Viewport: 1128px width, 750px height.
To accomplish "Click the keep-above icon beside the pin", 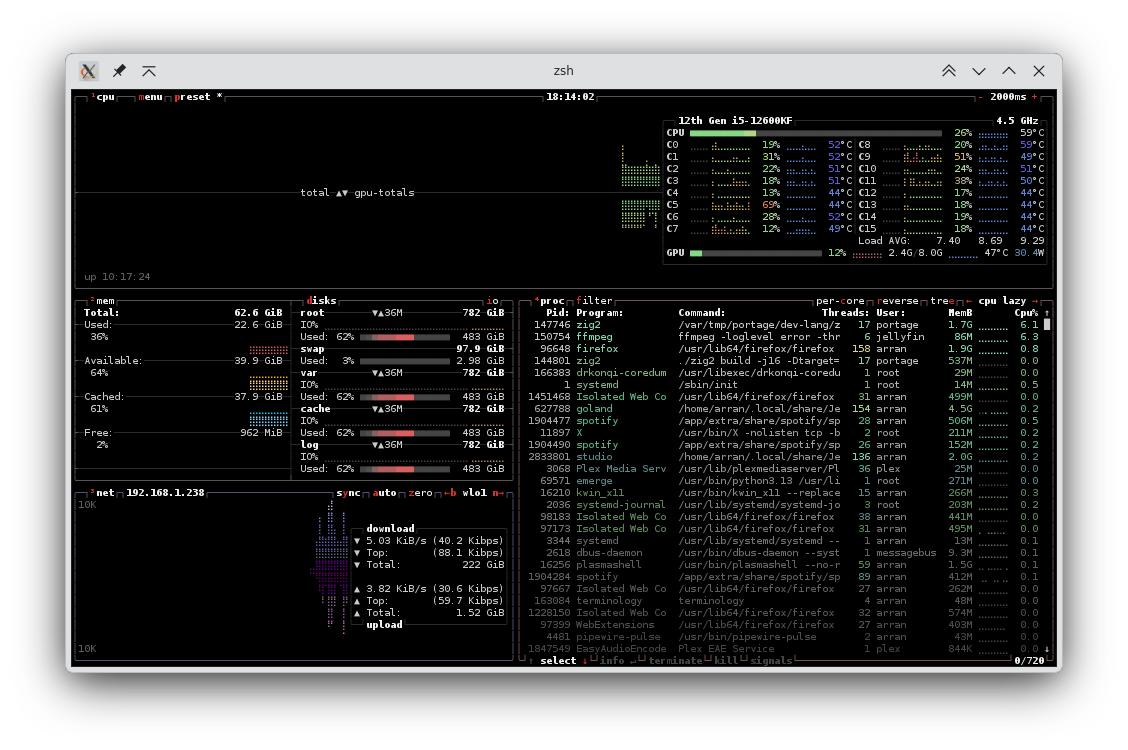I will coord(149,70).
